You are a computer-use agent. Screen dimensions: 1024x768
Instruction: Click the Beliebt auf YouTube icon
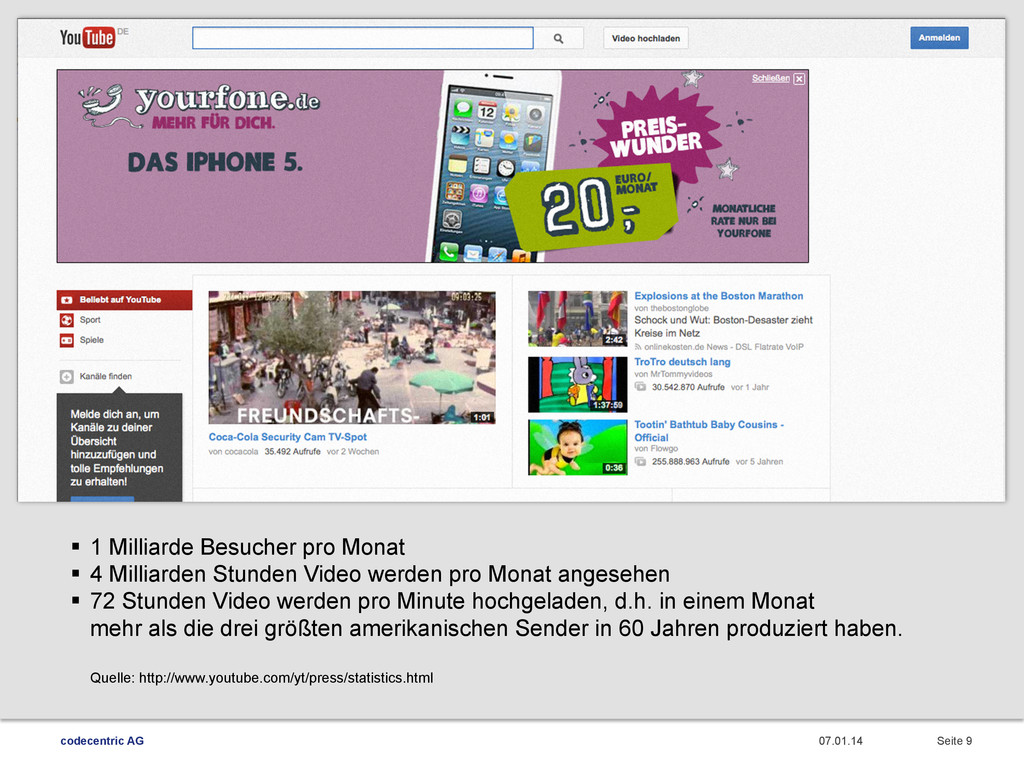67,300
